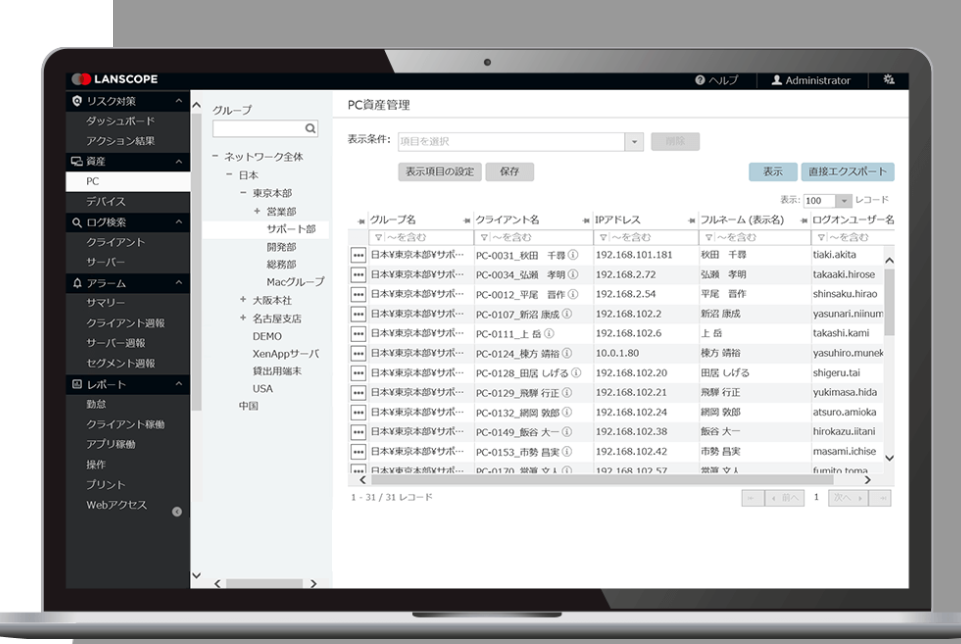Click the Administrator user icon

tap(776, 80)
